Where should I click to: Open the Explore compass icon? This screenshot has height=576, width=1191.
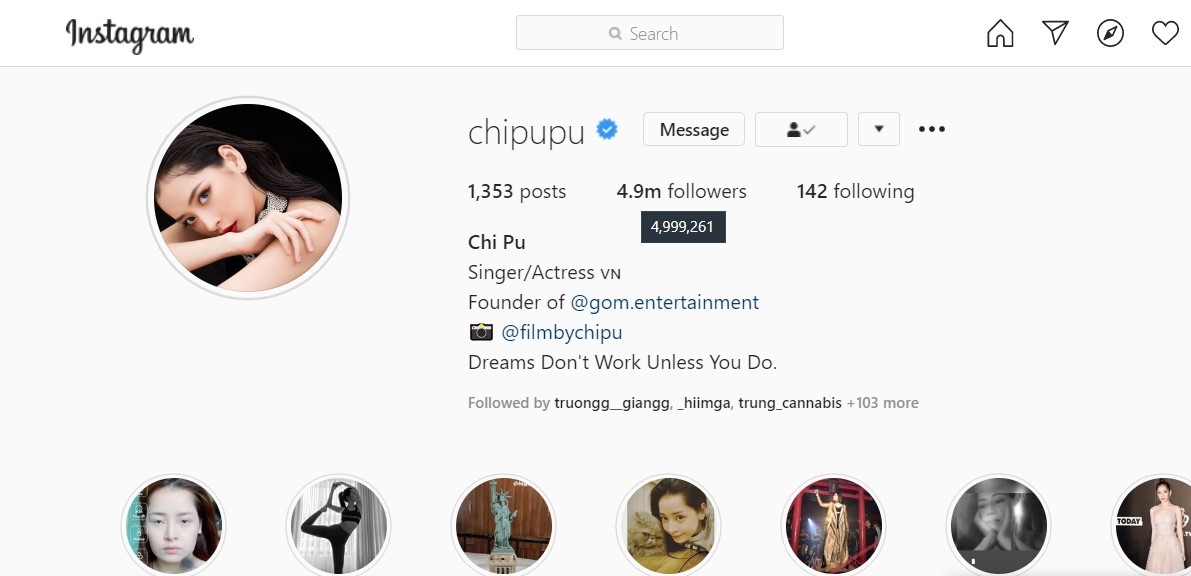[1110, 33]
